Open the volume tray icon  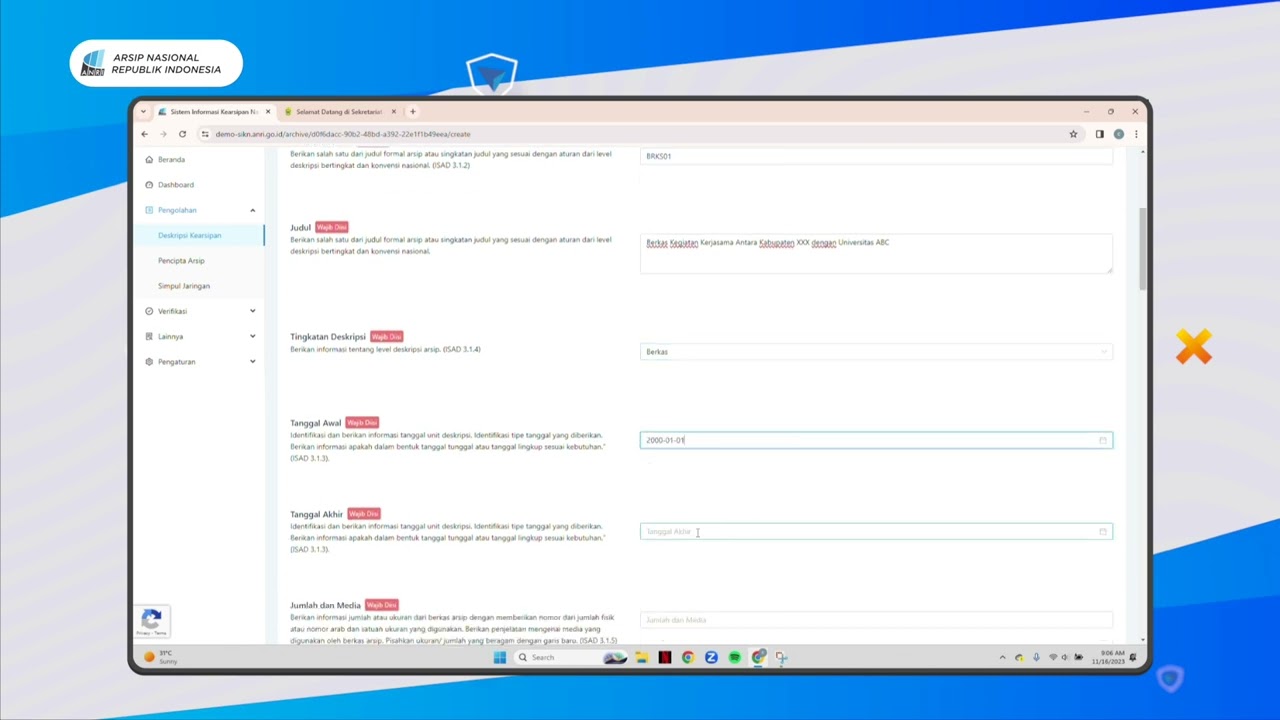[x=1065, y=657]
